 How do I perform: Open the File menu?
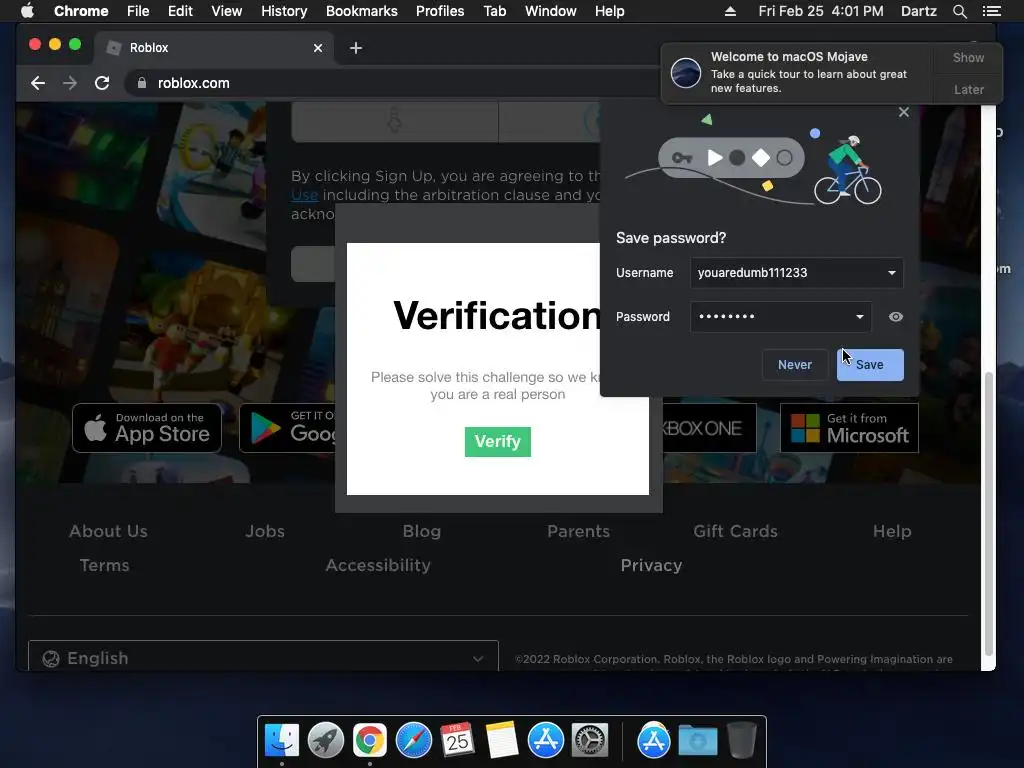click(138, 11)
